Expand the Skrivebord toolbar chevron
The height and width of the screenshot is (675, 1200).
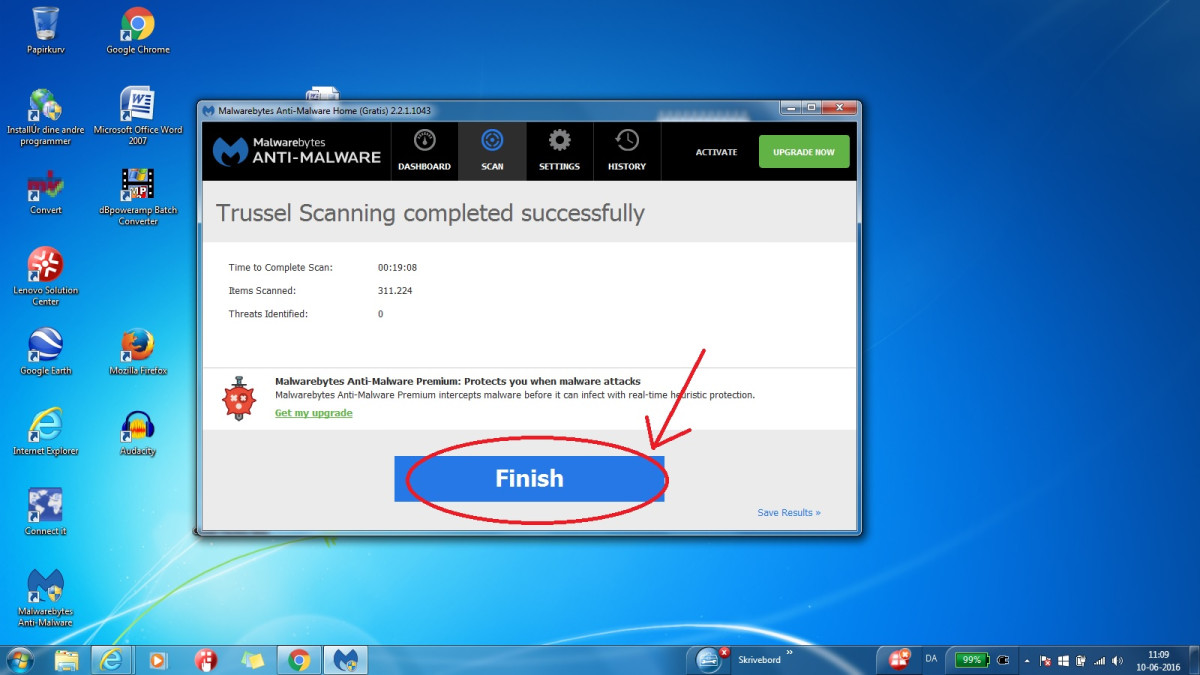[x=791, y=654]
